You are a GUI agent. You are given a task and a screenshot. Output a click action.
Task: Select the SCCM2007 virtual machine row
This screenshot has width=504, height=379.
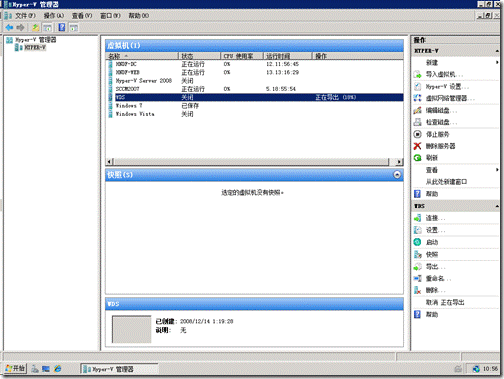(254, 89)
